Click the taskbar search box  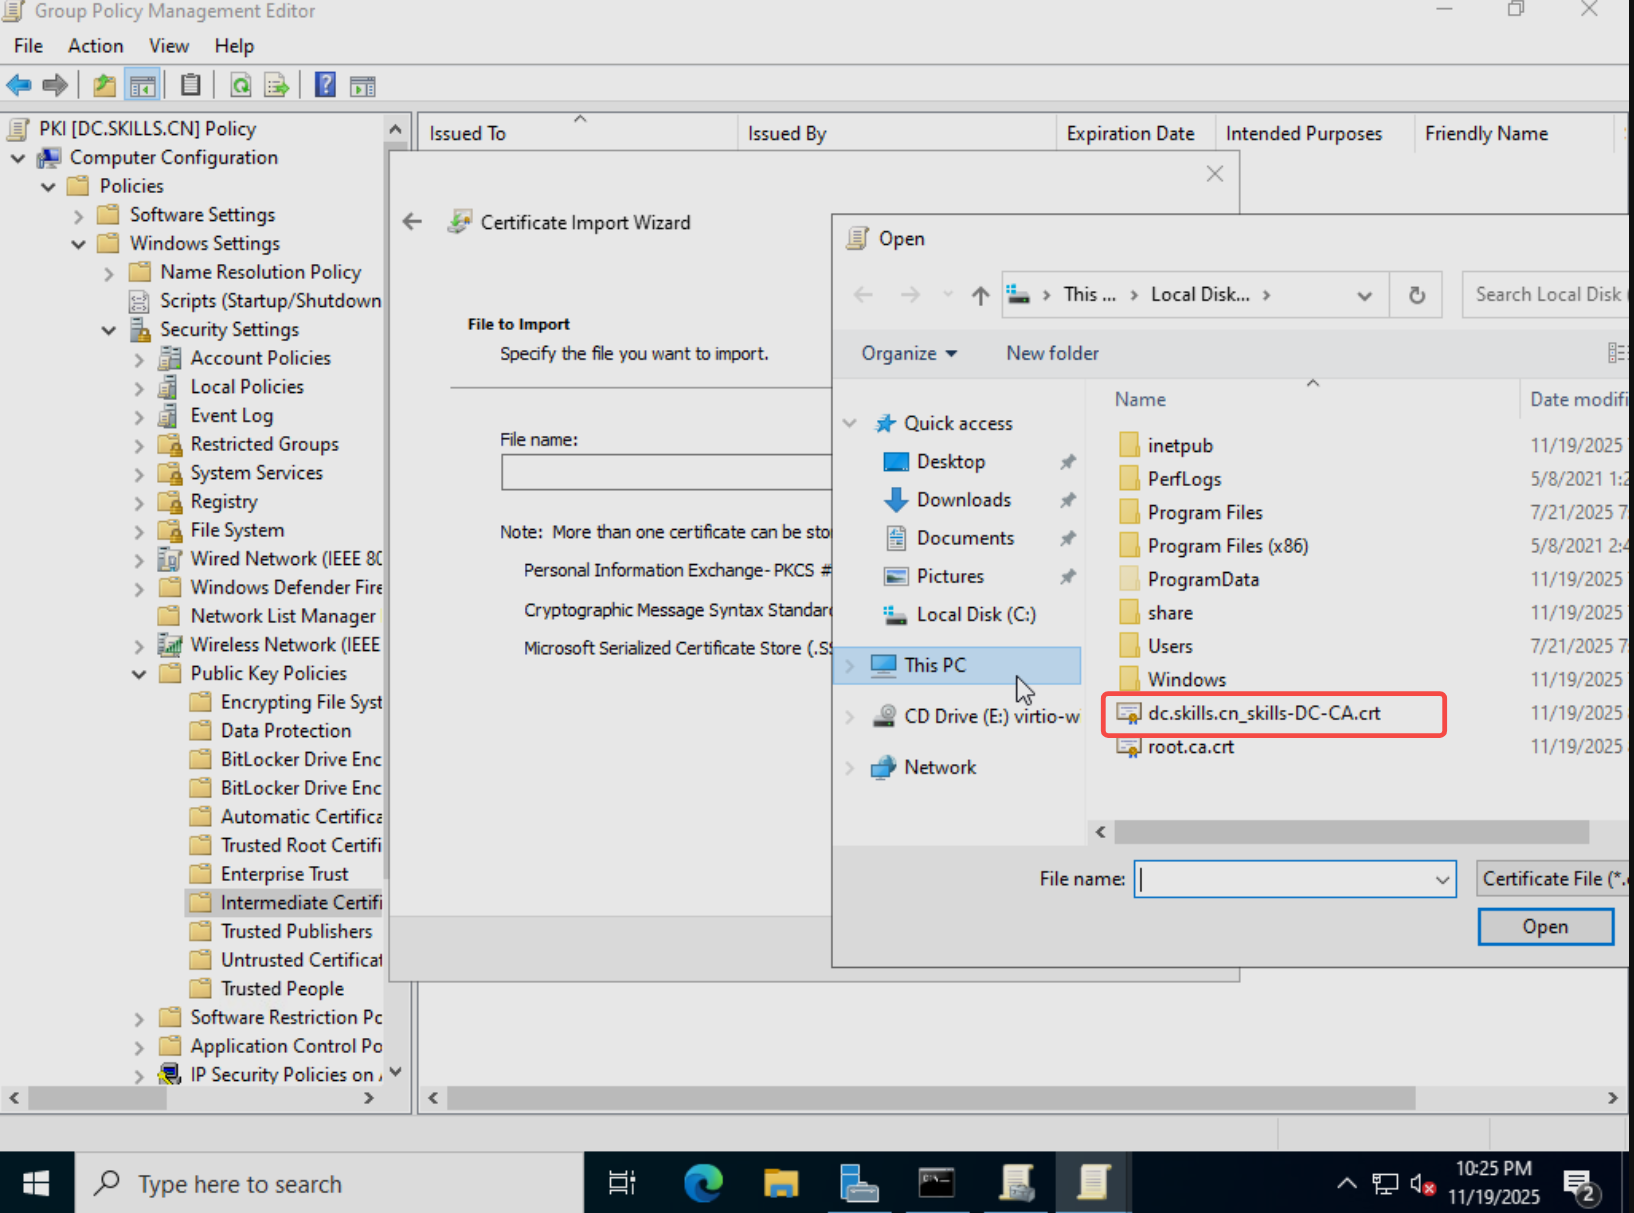pos(329,1183)
